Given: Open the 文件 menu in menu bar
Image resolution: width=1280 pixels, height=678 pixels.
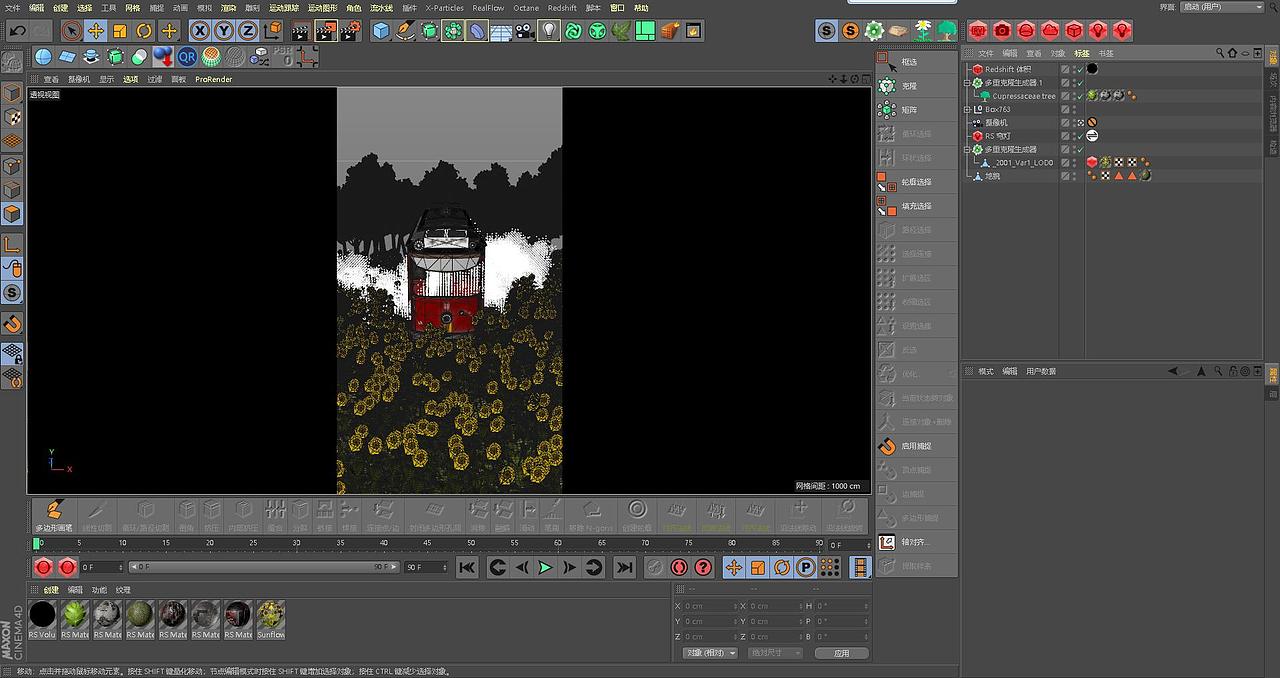Looking at the screenshot, I should pyautogui.click(x=12, y=7).
